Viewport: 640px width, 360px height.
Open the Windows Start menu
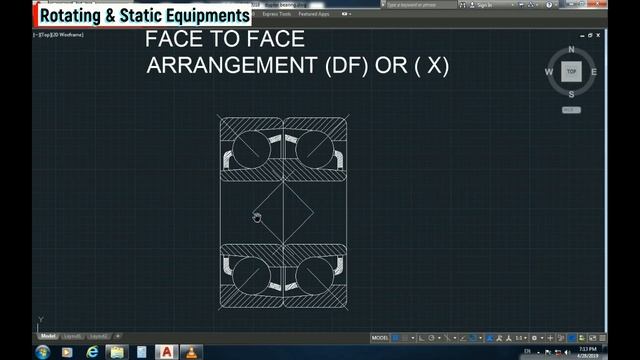[43, 352]
